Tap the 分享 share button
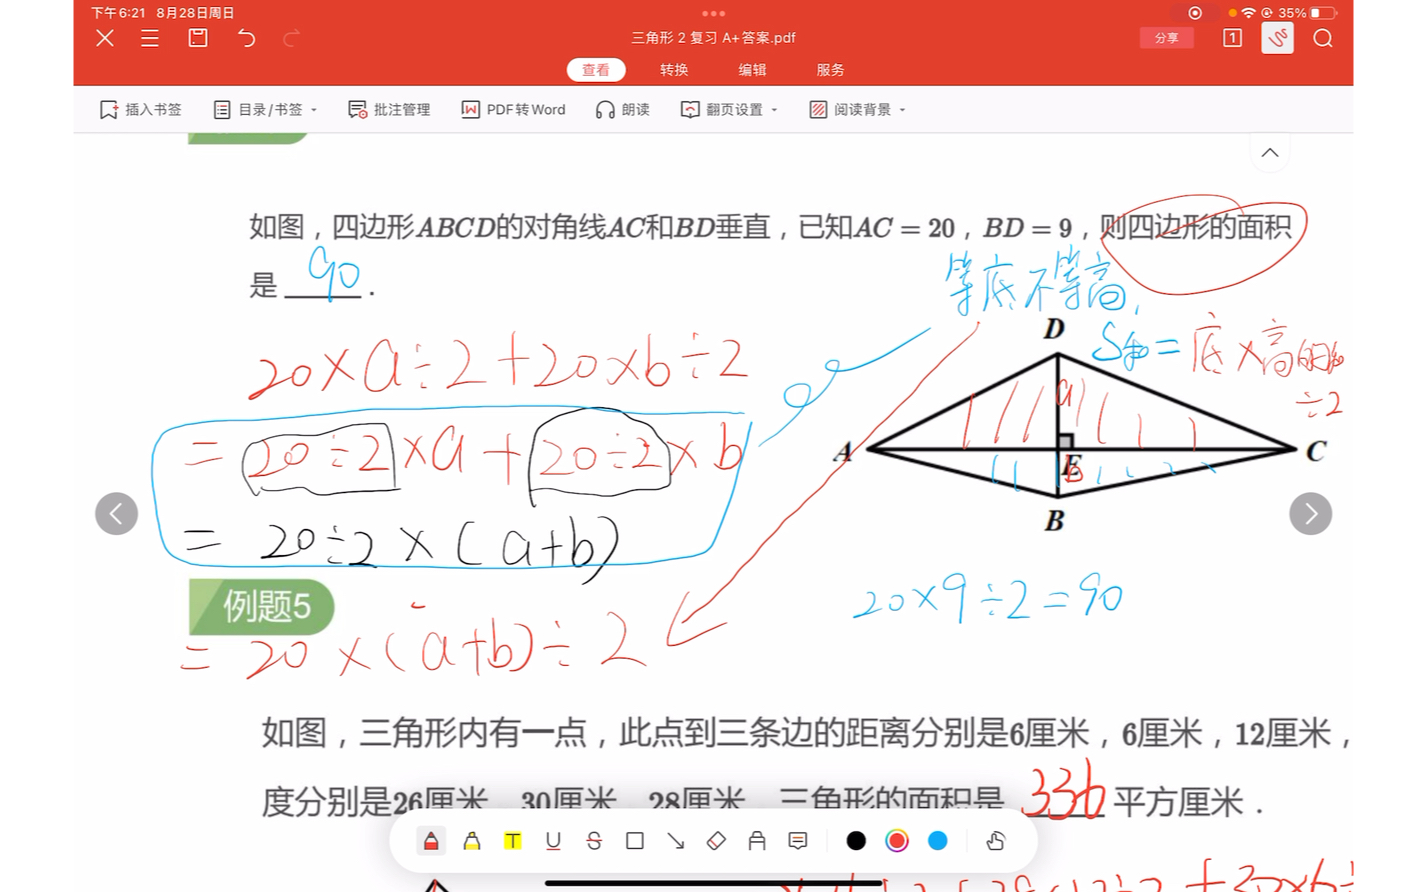This screenshot has width=1427, height=892. tap(1166, 38)
